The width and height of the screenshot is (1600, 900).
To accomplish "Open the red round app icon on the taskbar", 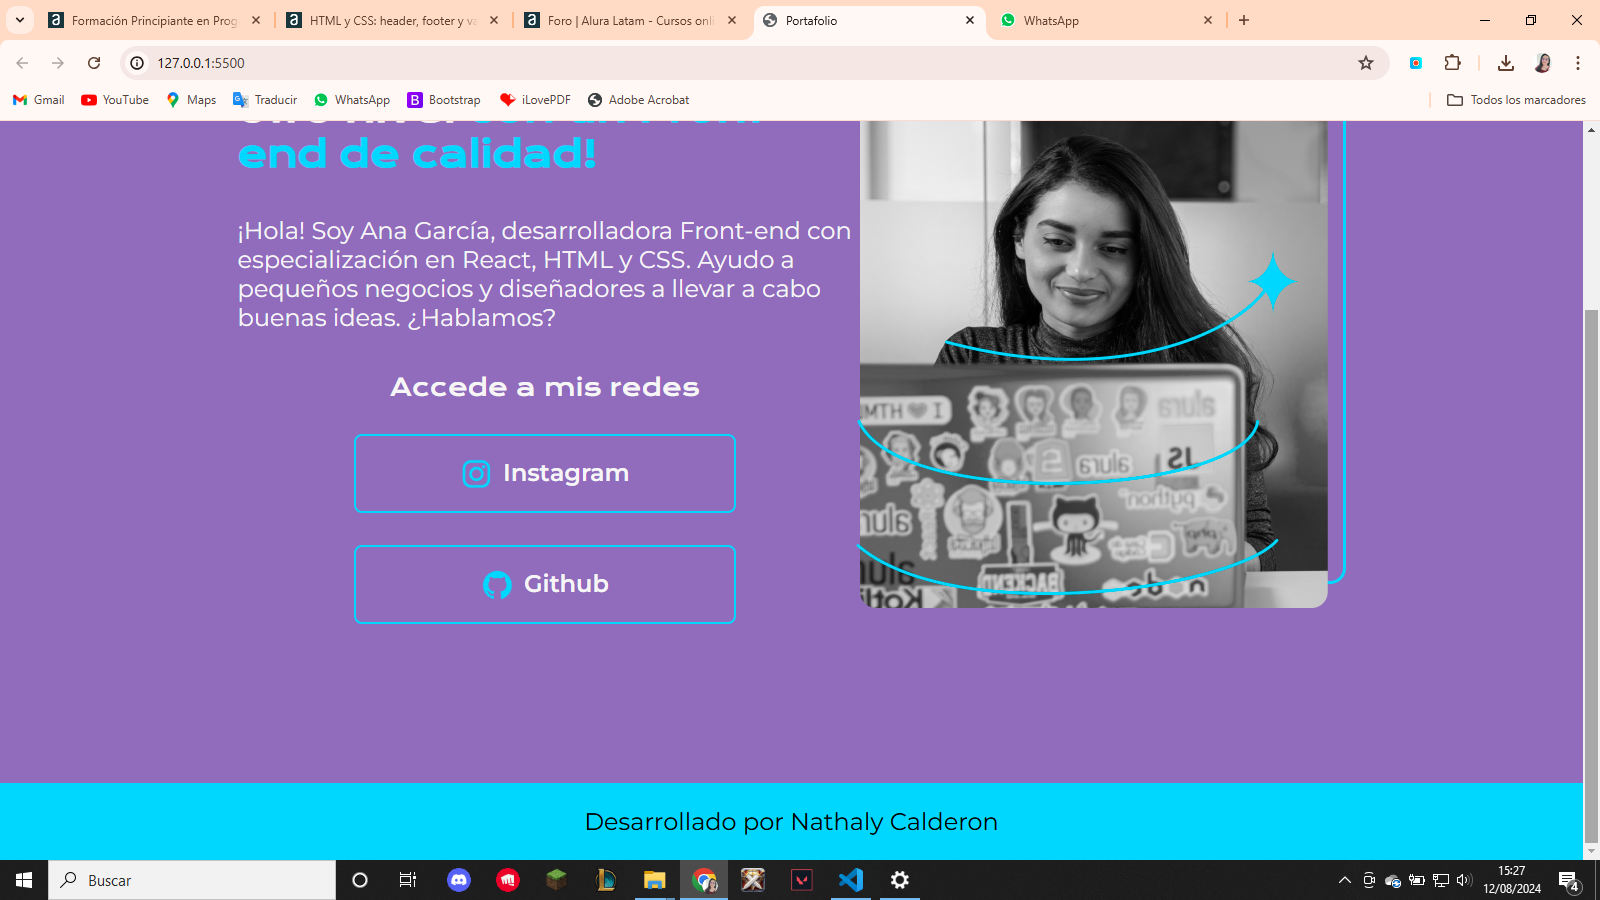I will tap(508, 880).
